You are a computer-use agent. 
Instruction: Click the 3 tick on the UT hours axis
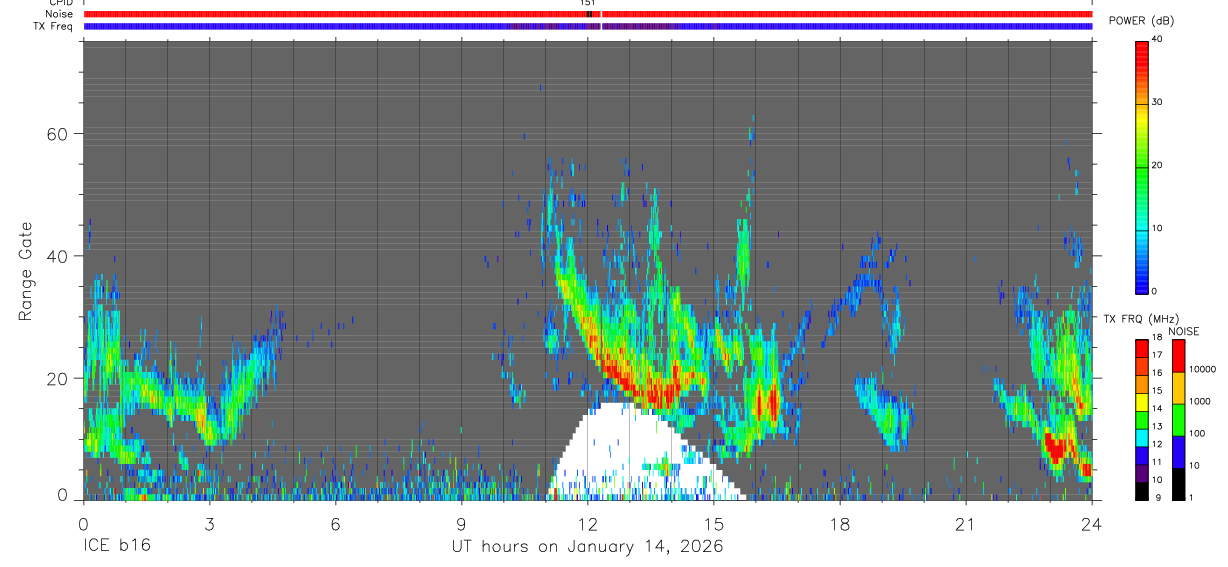pyautogui.click(x=209, y=523)
